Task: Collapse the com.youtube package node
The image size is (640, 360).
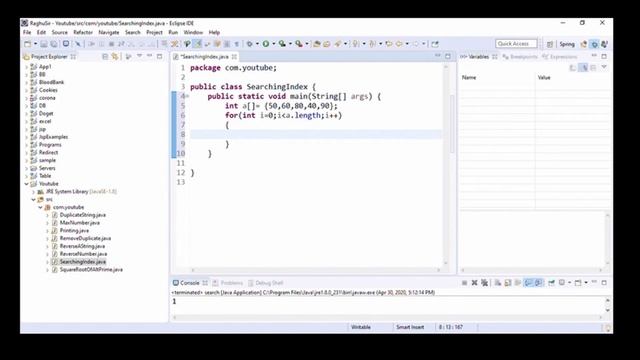Action: coord(40,207)
